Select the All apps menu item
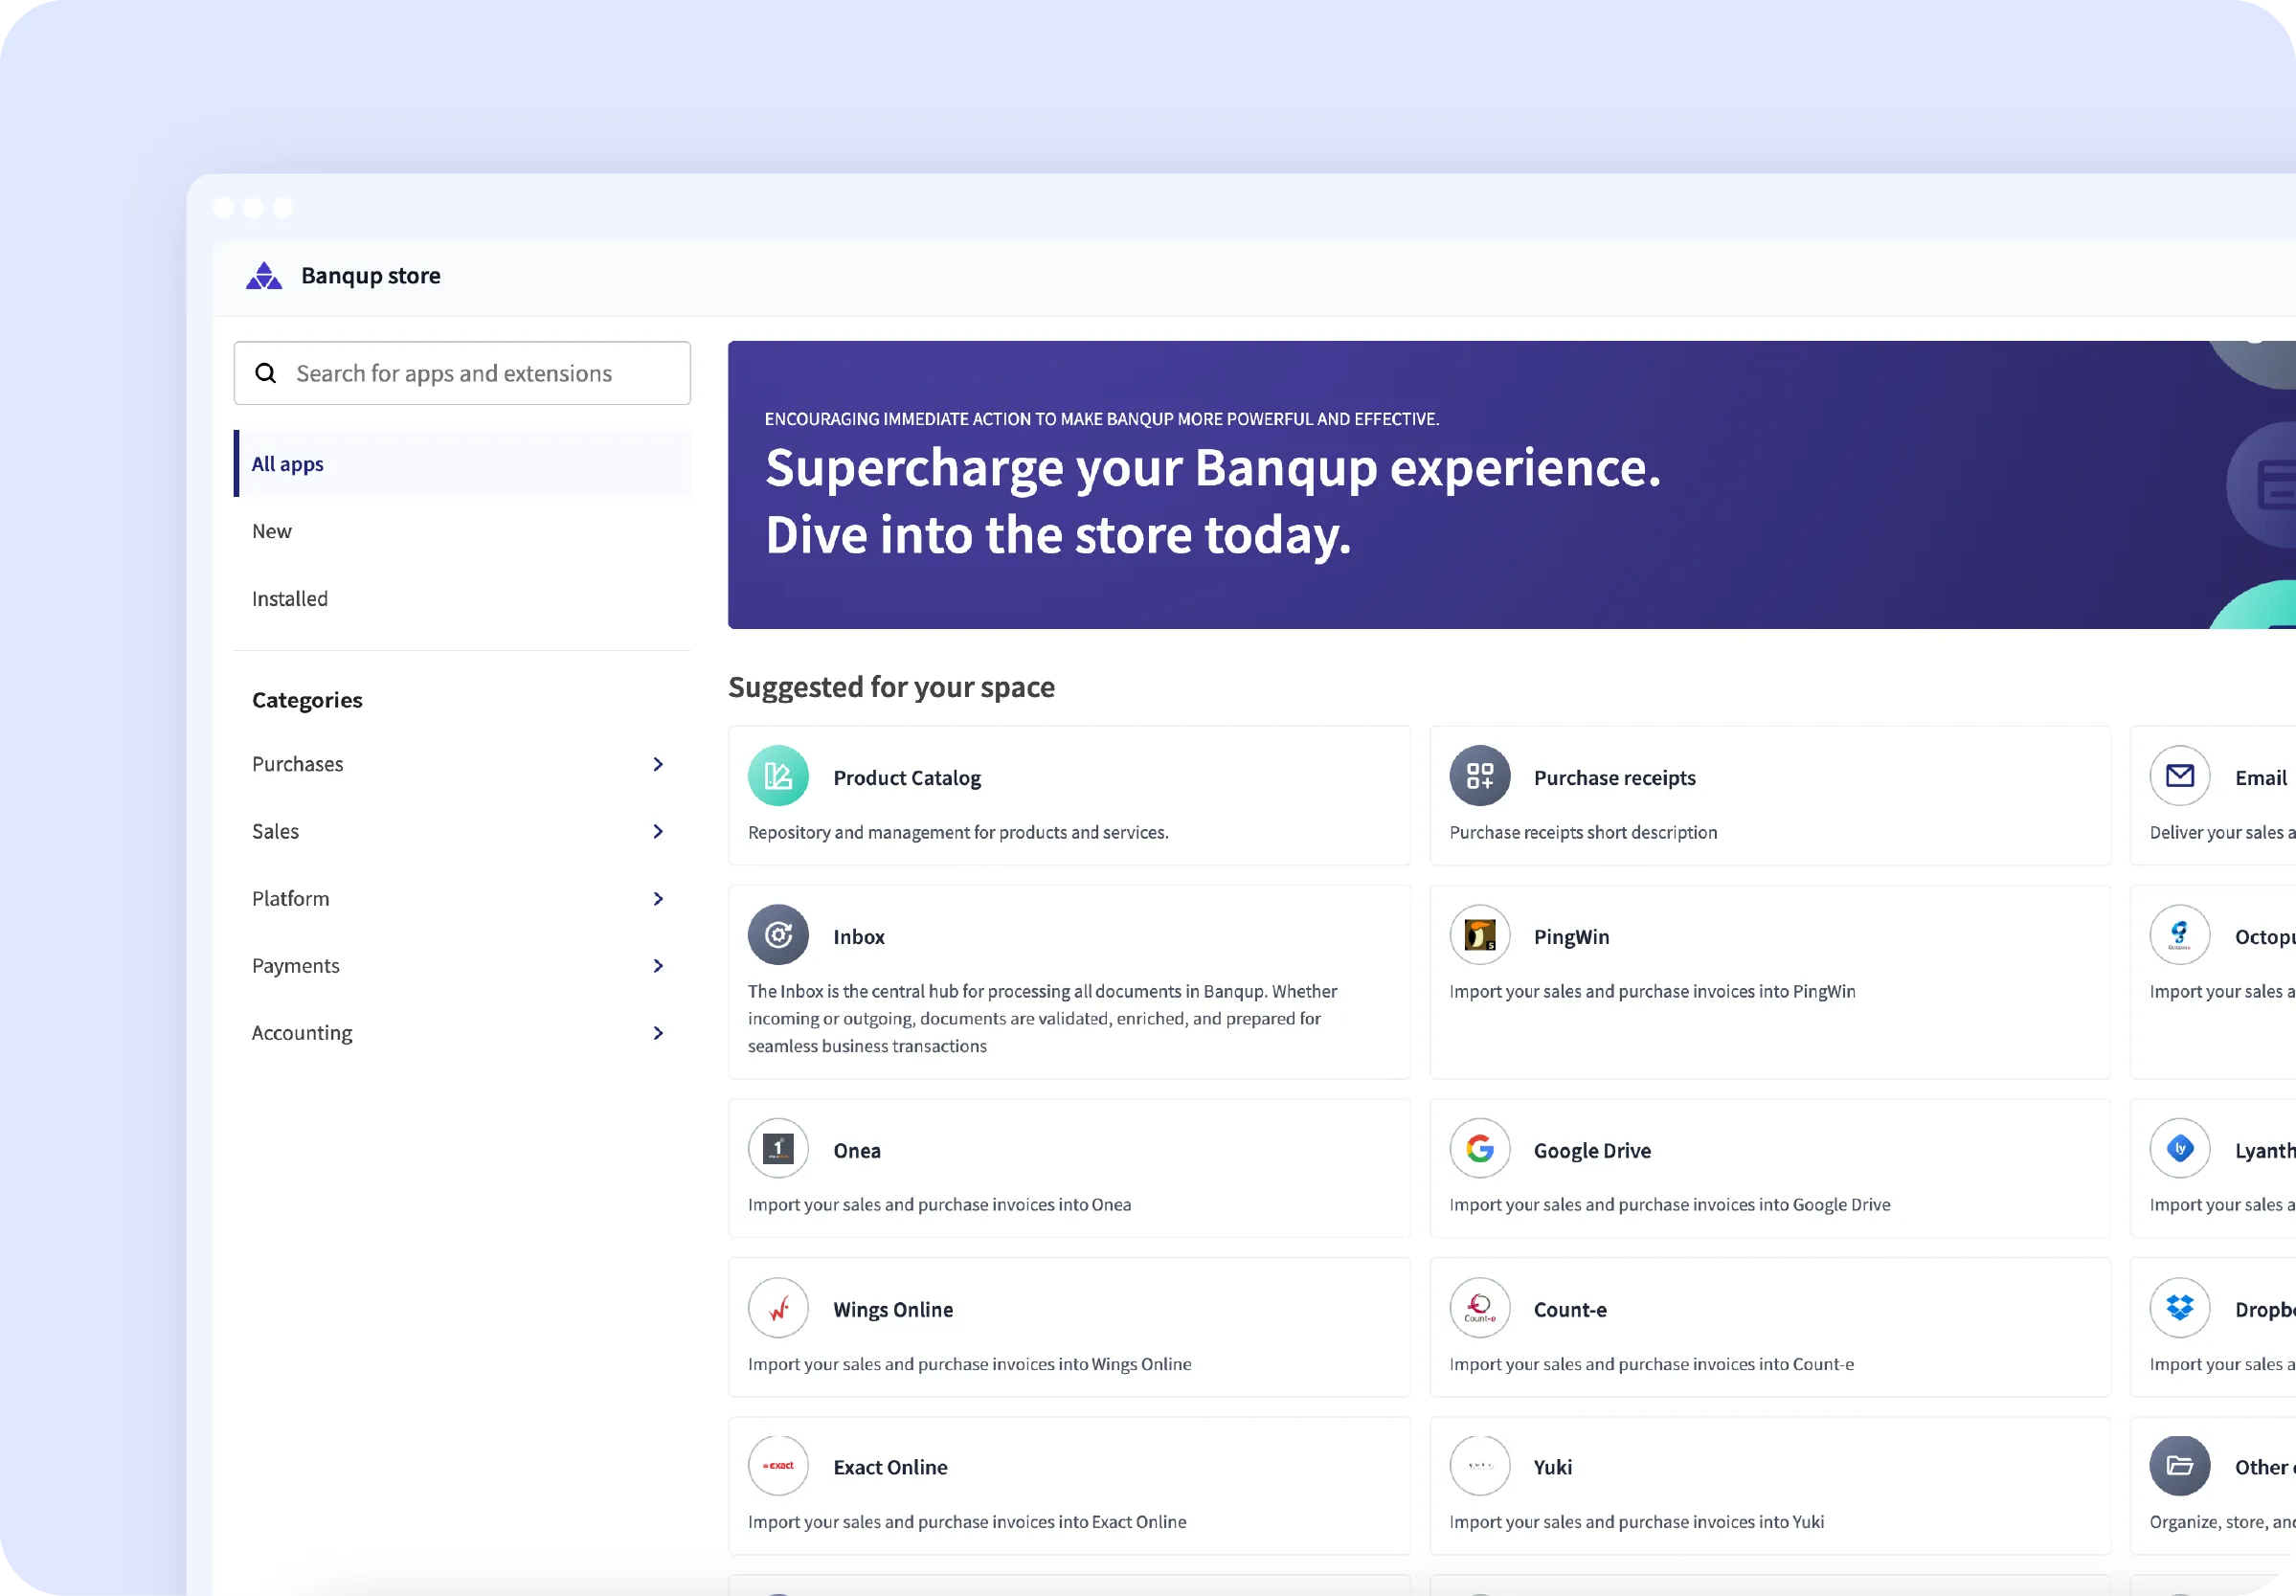Image resolution: width=2296 pixels, height=1596 pixels. (x=462, y=464)
